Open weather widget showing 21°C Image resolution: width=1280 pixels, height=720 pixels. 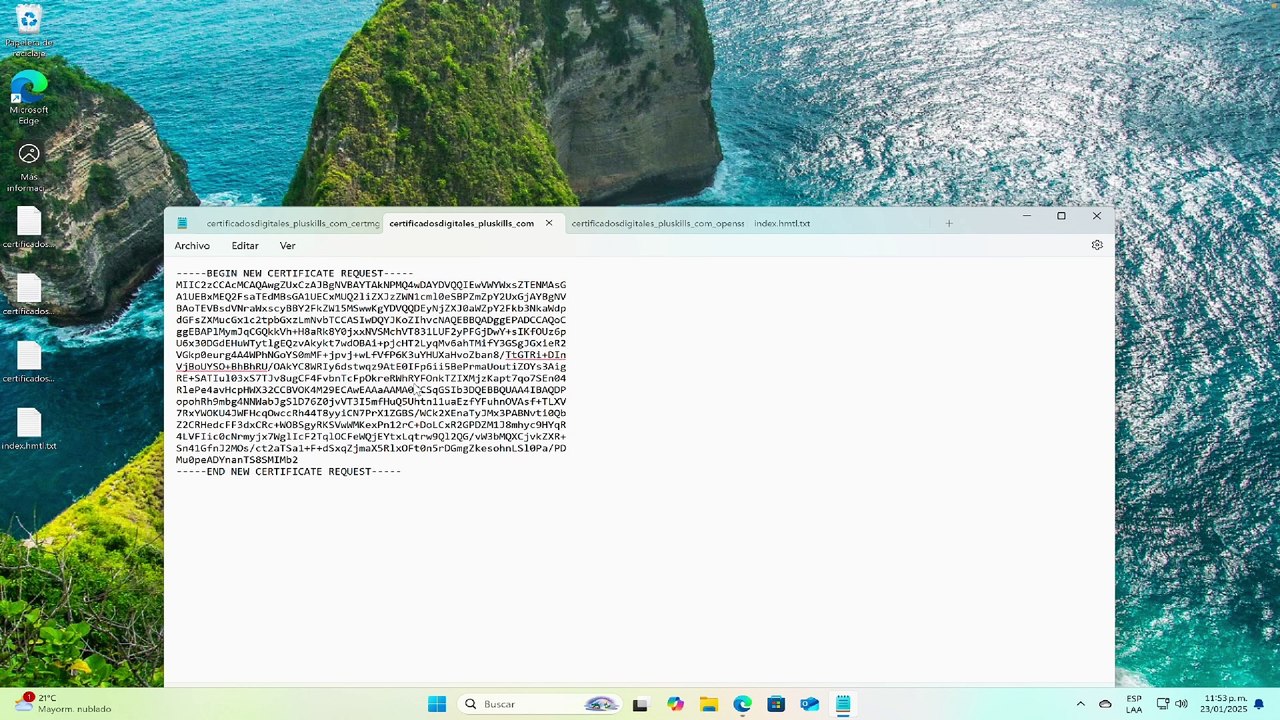click(x=62, y=704)
